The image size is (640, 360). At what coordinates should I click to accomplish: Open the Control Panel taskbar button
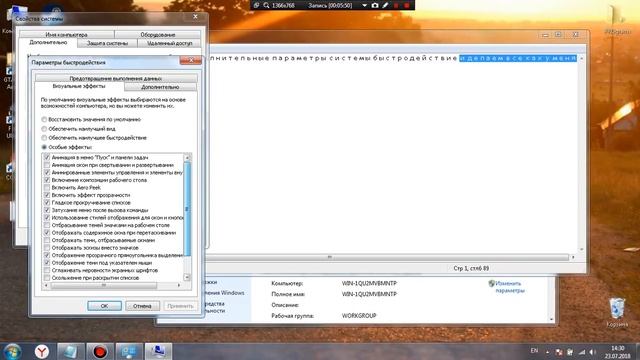tap(129, 351)
